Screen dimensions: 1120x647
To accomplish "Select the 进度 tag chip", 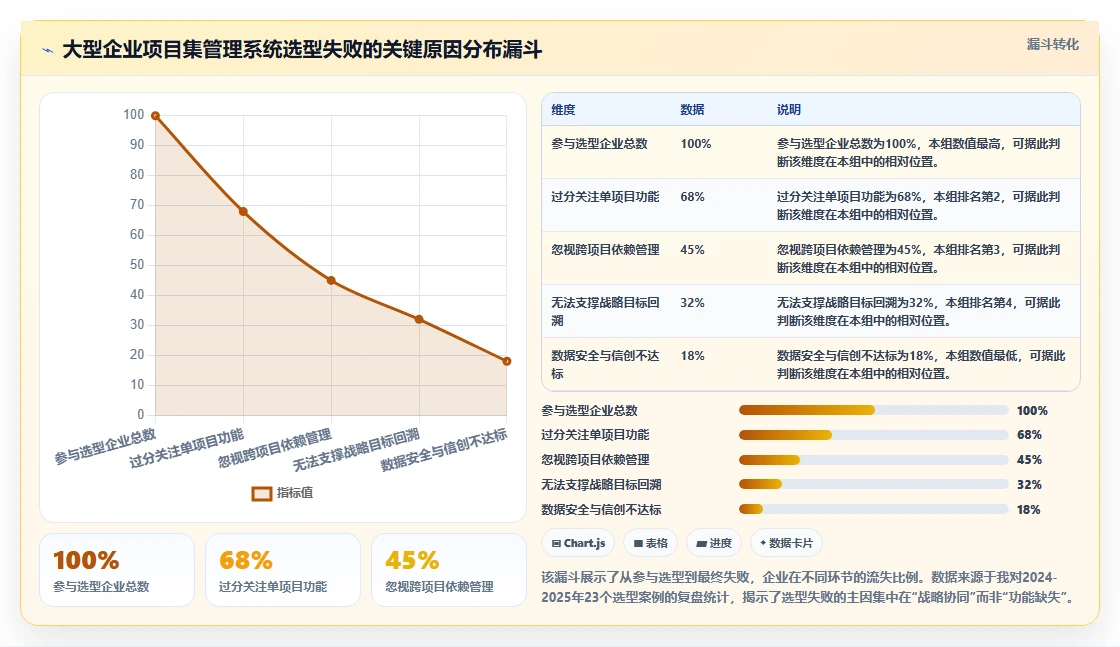I will click(x=714, y=543).
